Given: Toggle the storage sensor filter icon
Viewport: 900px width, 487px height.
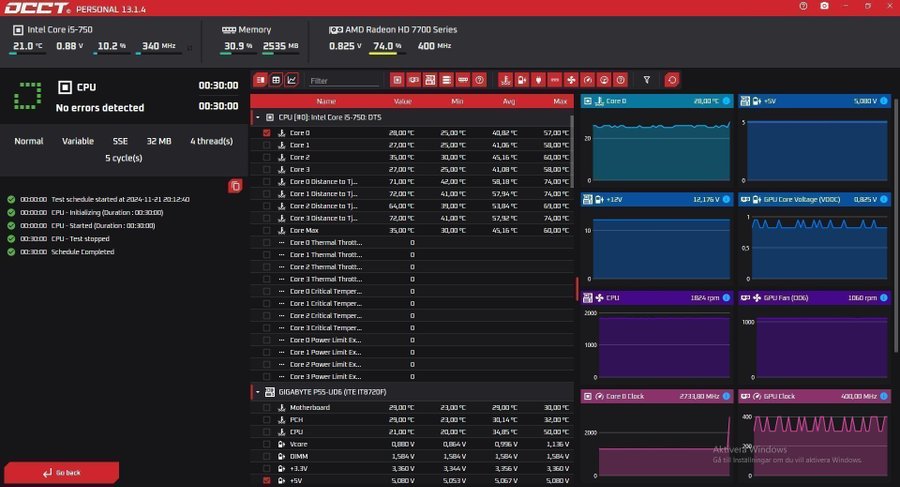Looking at the screenshot, I should click(x=446, y=80).
